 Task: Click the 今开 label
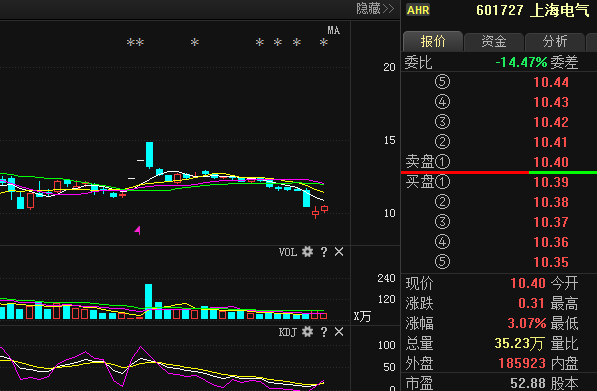[x=565, y=283]
